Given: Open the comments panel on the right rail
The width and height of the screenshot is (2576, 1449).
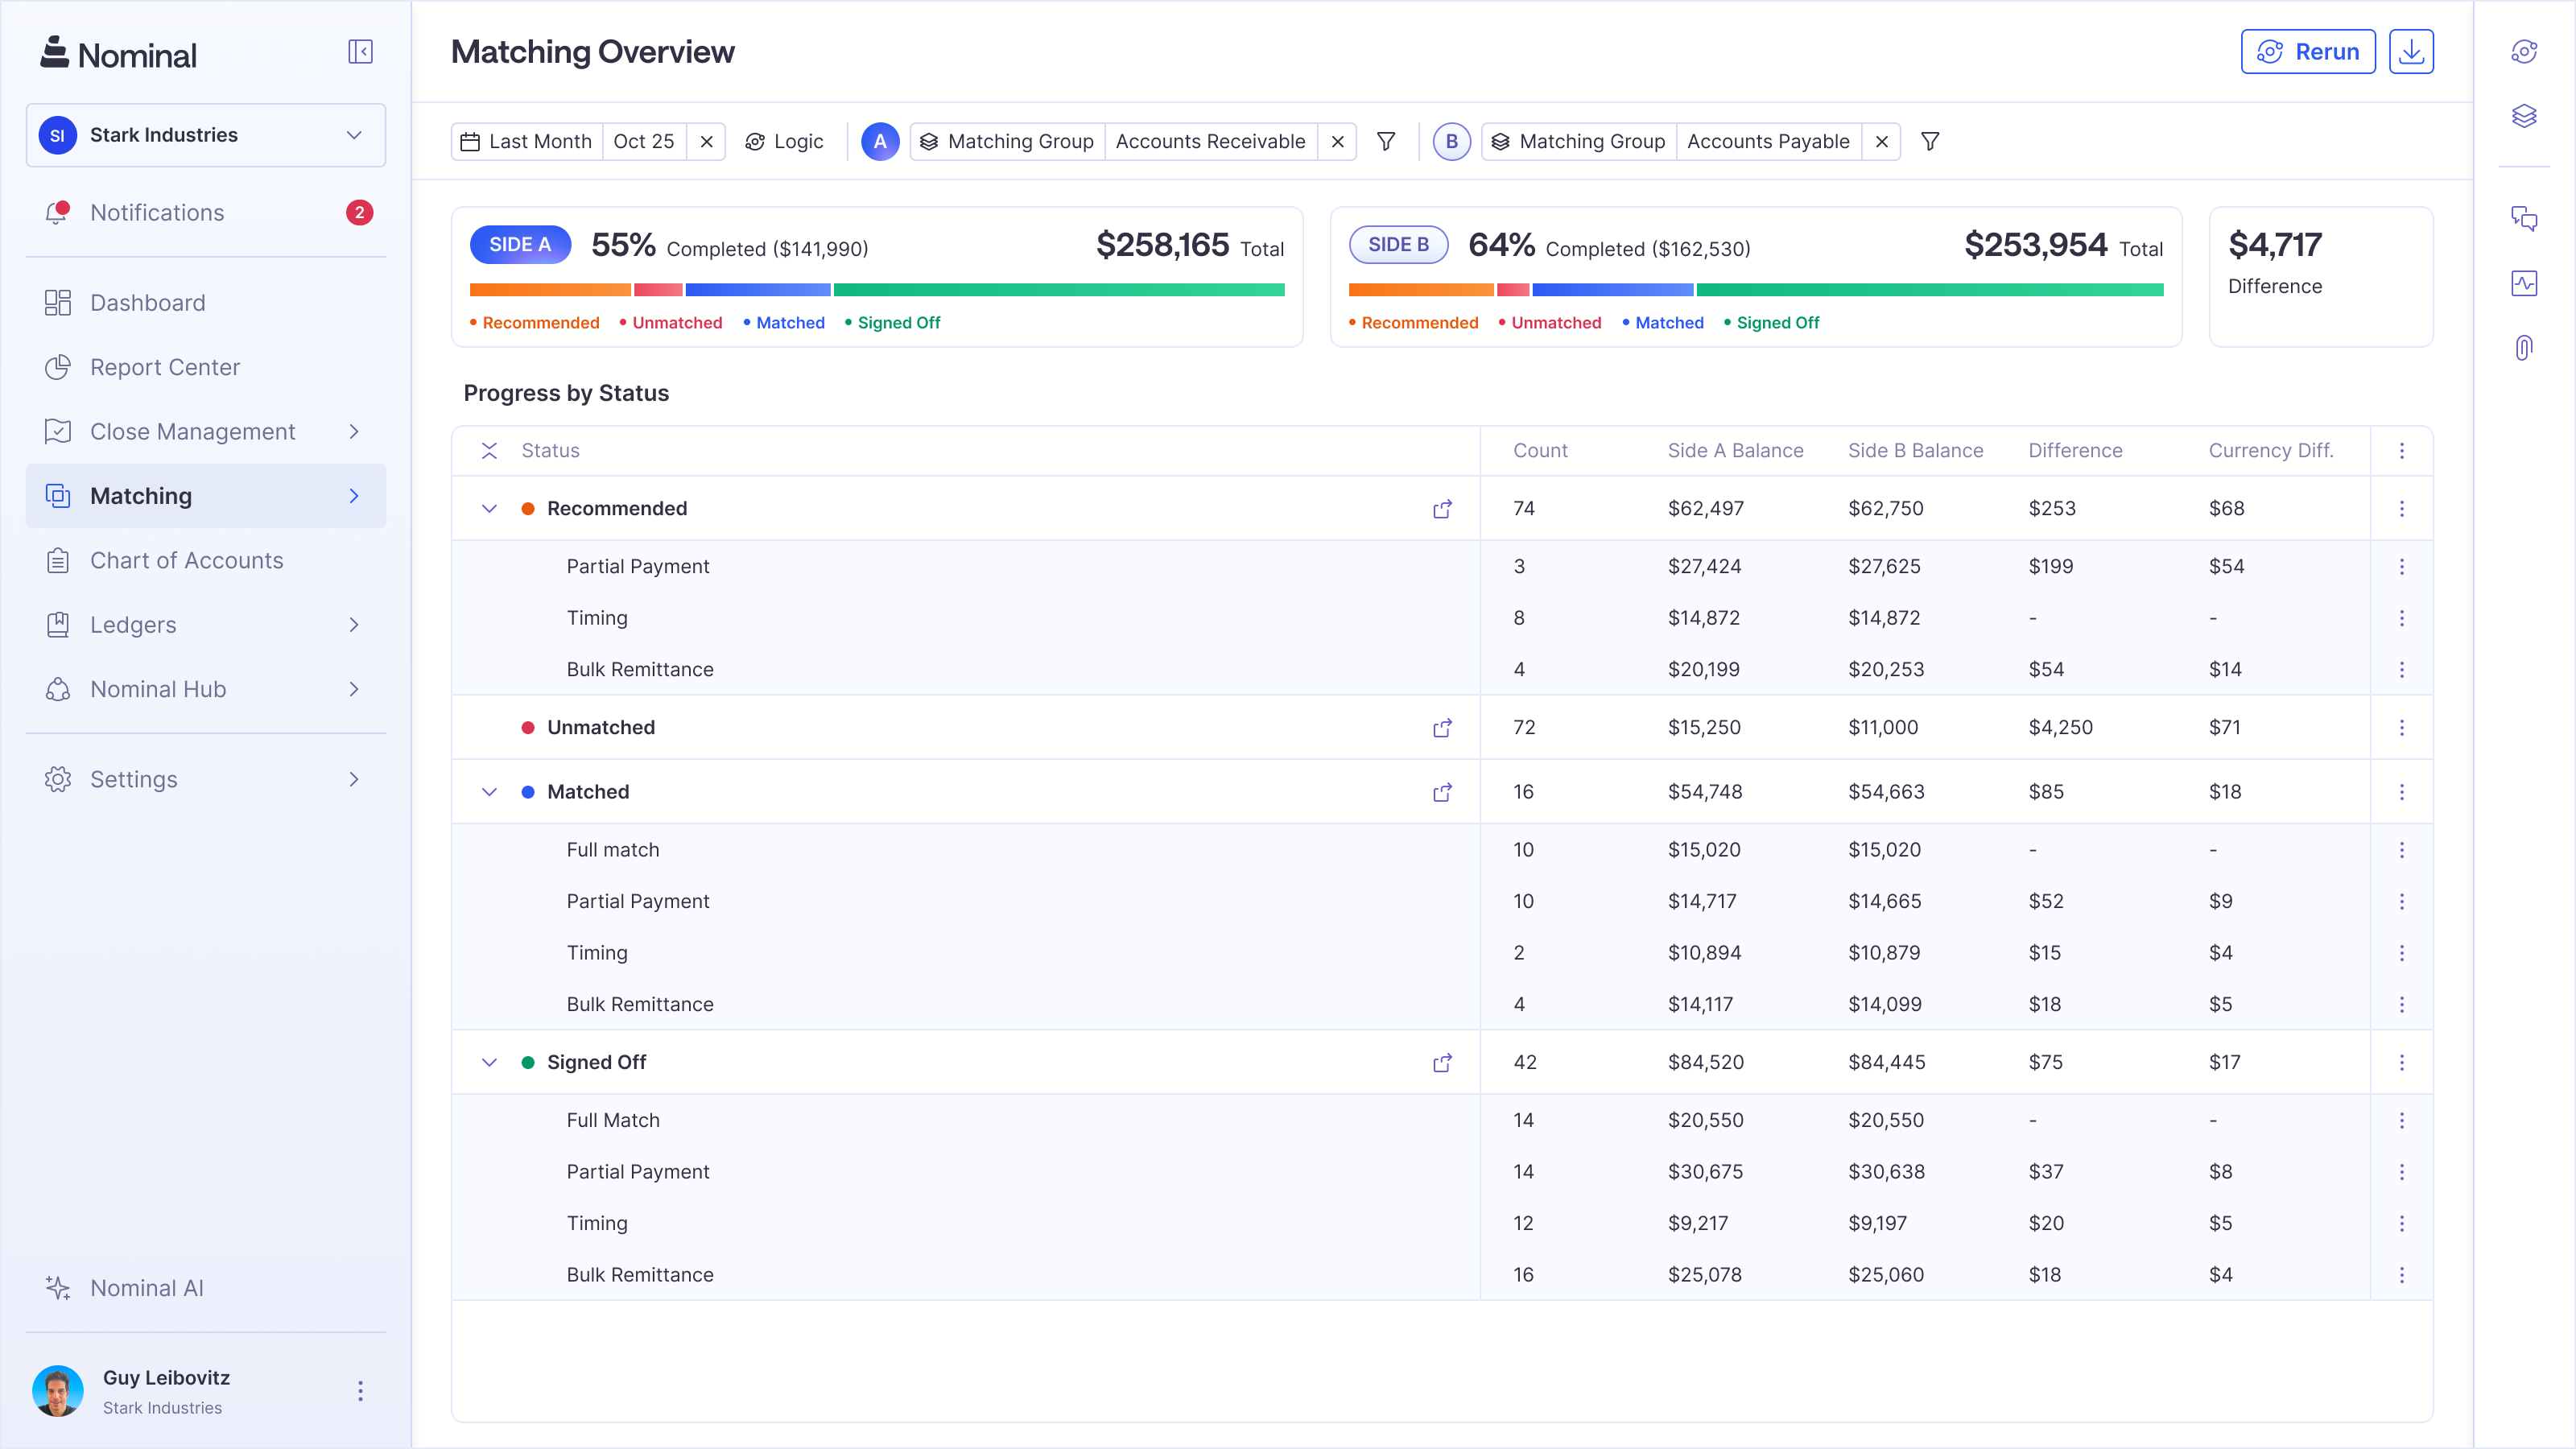Looking at the screenshot, I should [x=2524, y=219].
